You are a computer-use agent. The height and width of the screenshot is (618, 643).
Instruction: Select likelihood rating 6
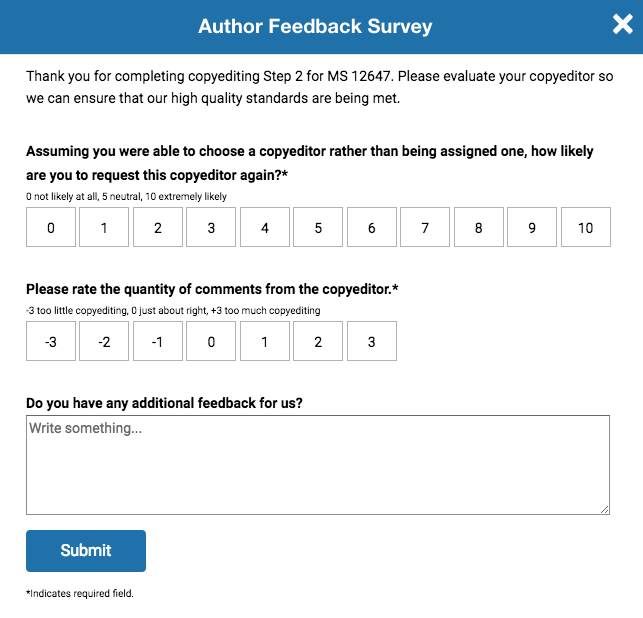[x=372, y=227]
